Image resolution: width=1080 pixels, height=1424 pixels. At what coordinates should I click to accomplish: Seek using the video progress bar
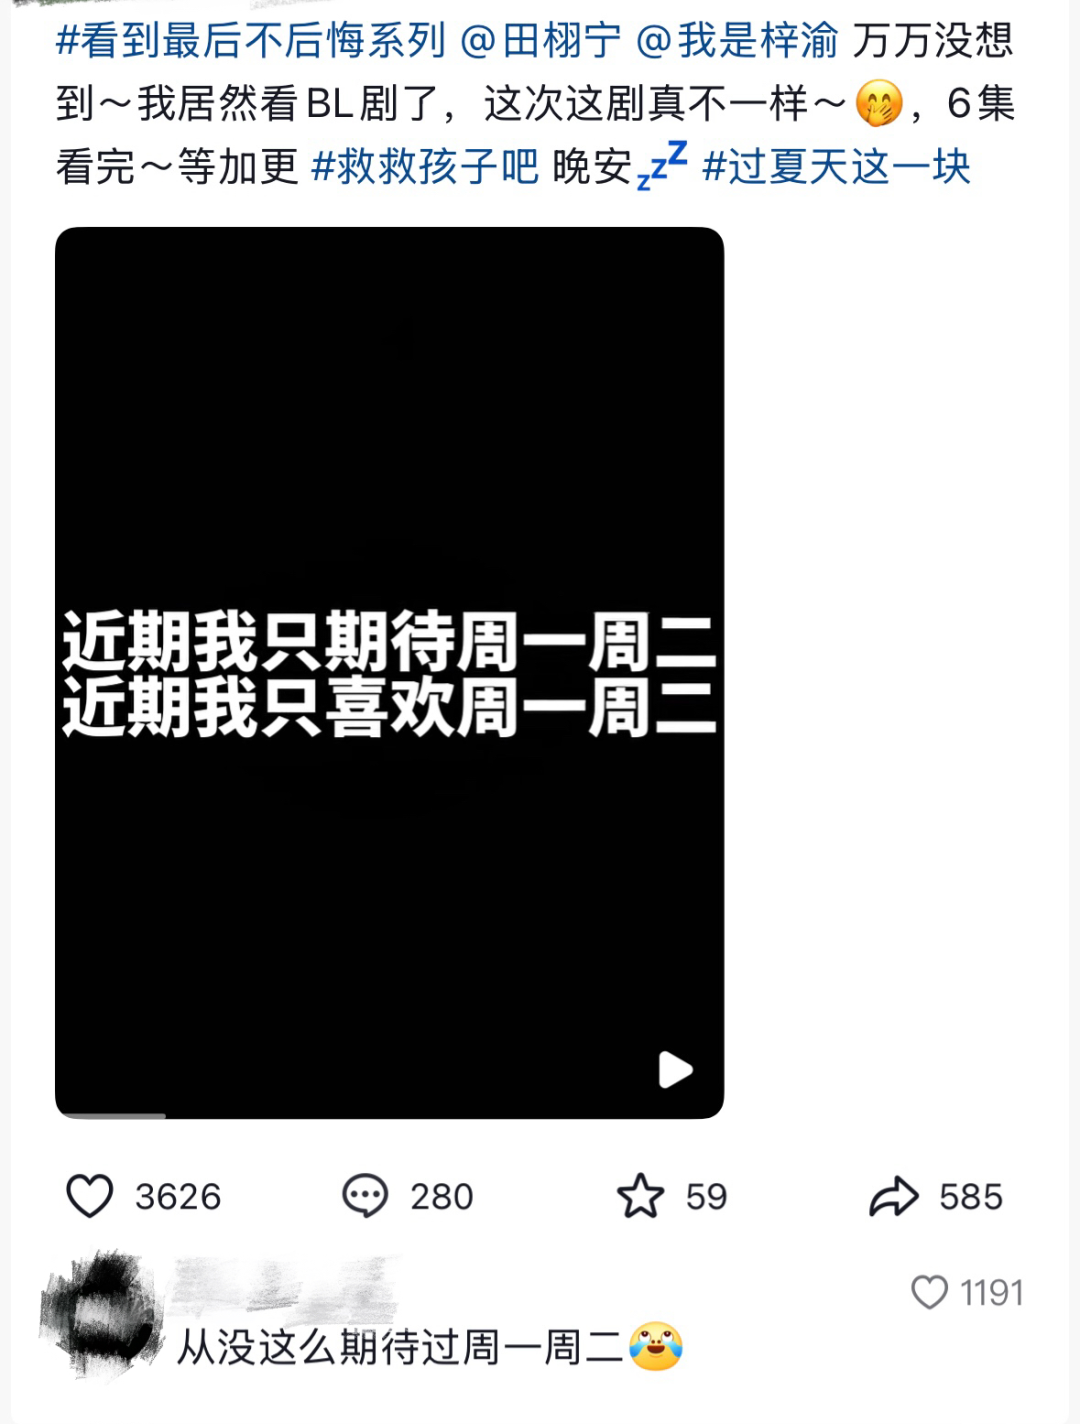pos(389,1115)
